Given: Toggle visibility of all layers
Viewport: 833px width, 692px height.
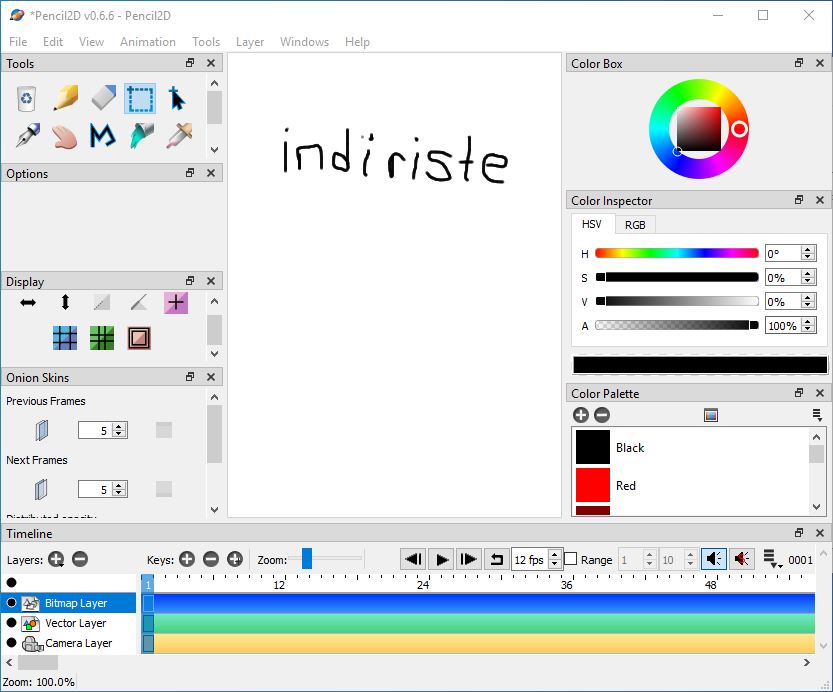Looking at the screenshot, I should tap(11, 583).
